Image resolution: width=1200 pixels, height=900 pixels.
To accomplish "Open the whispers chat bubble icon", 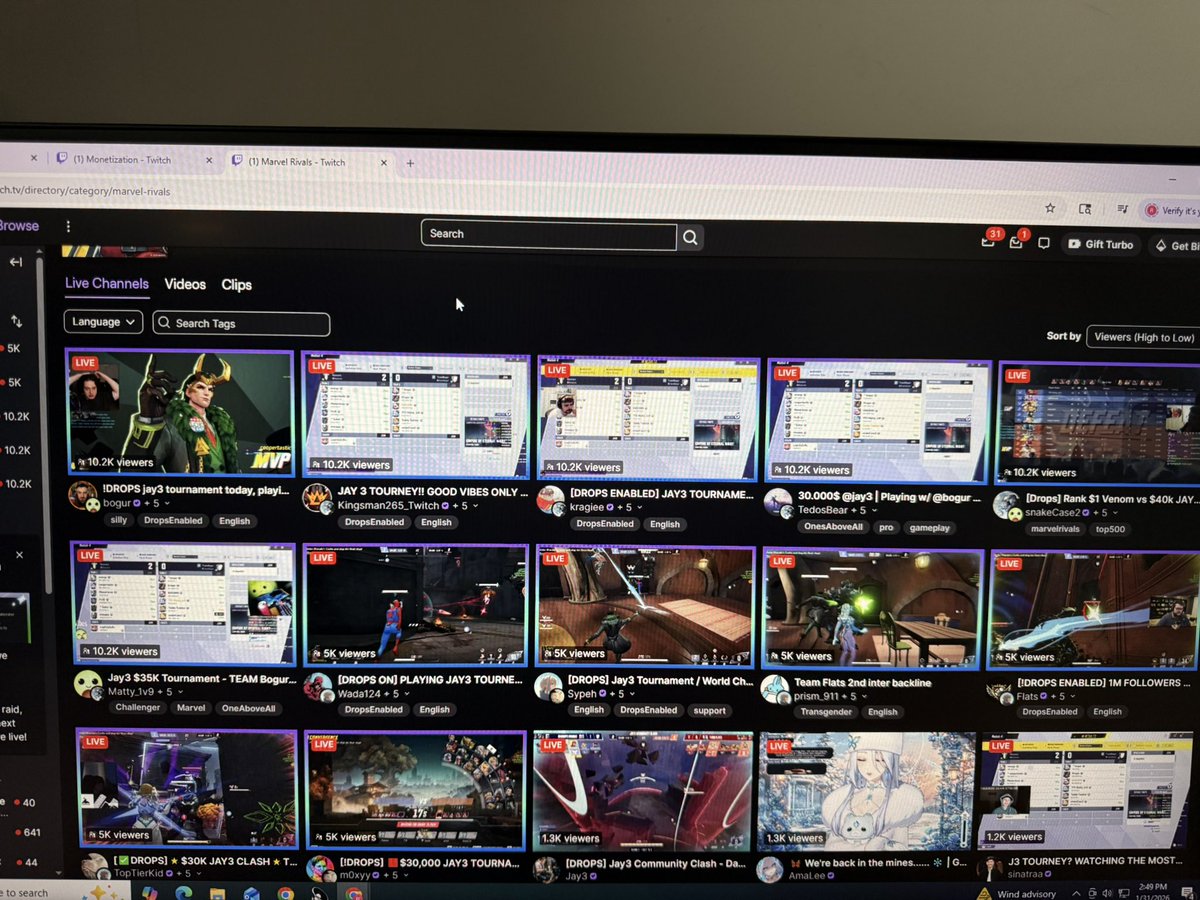I will tap(1043, 243).
